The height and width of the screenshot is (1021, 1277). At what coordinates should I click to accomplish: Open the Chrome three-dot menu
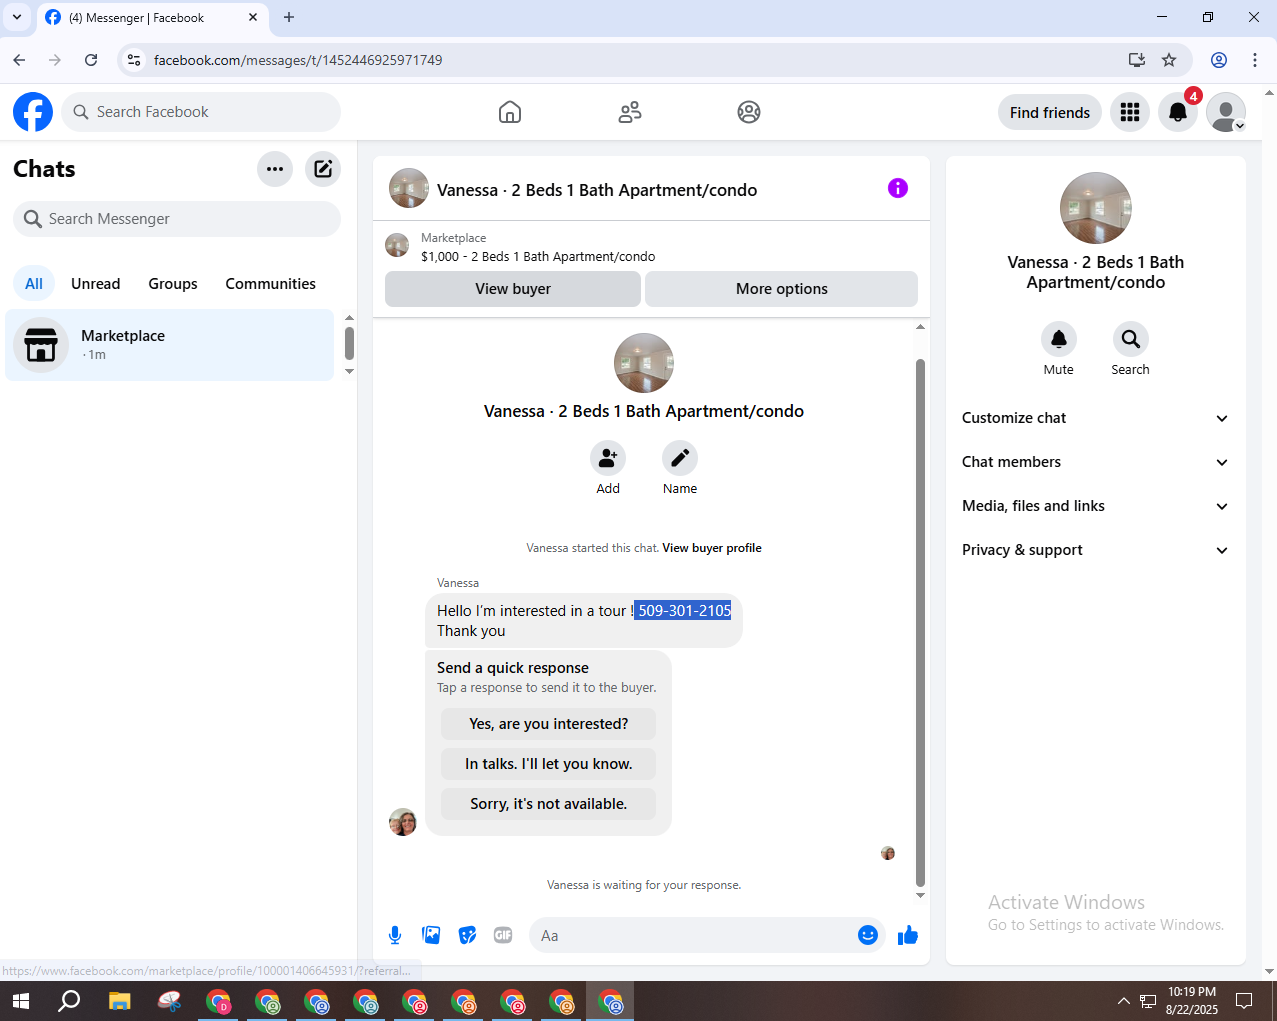pyautogui.click(x=1255, y=60)
